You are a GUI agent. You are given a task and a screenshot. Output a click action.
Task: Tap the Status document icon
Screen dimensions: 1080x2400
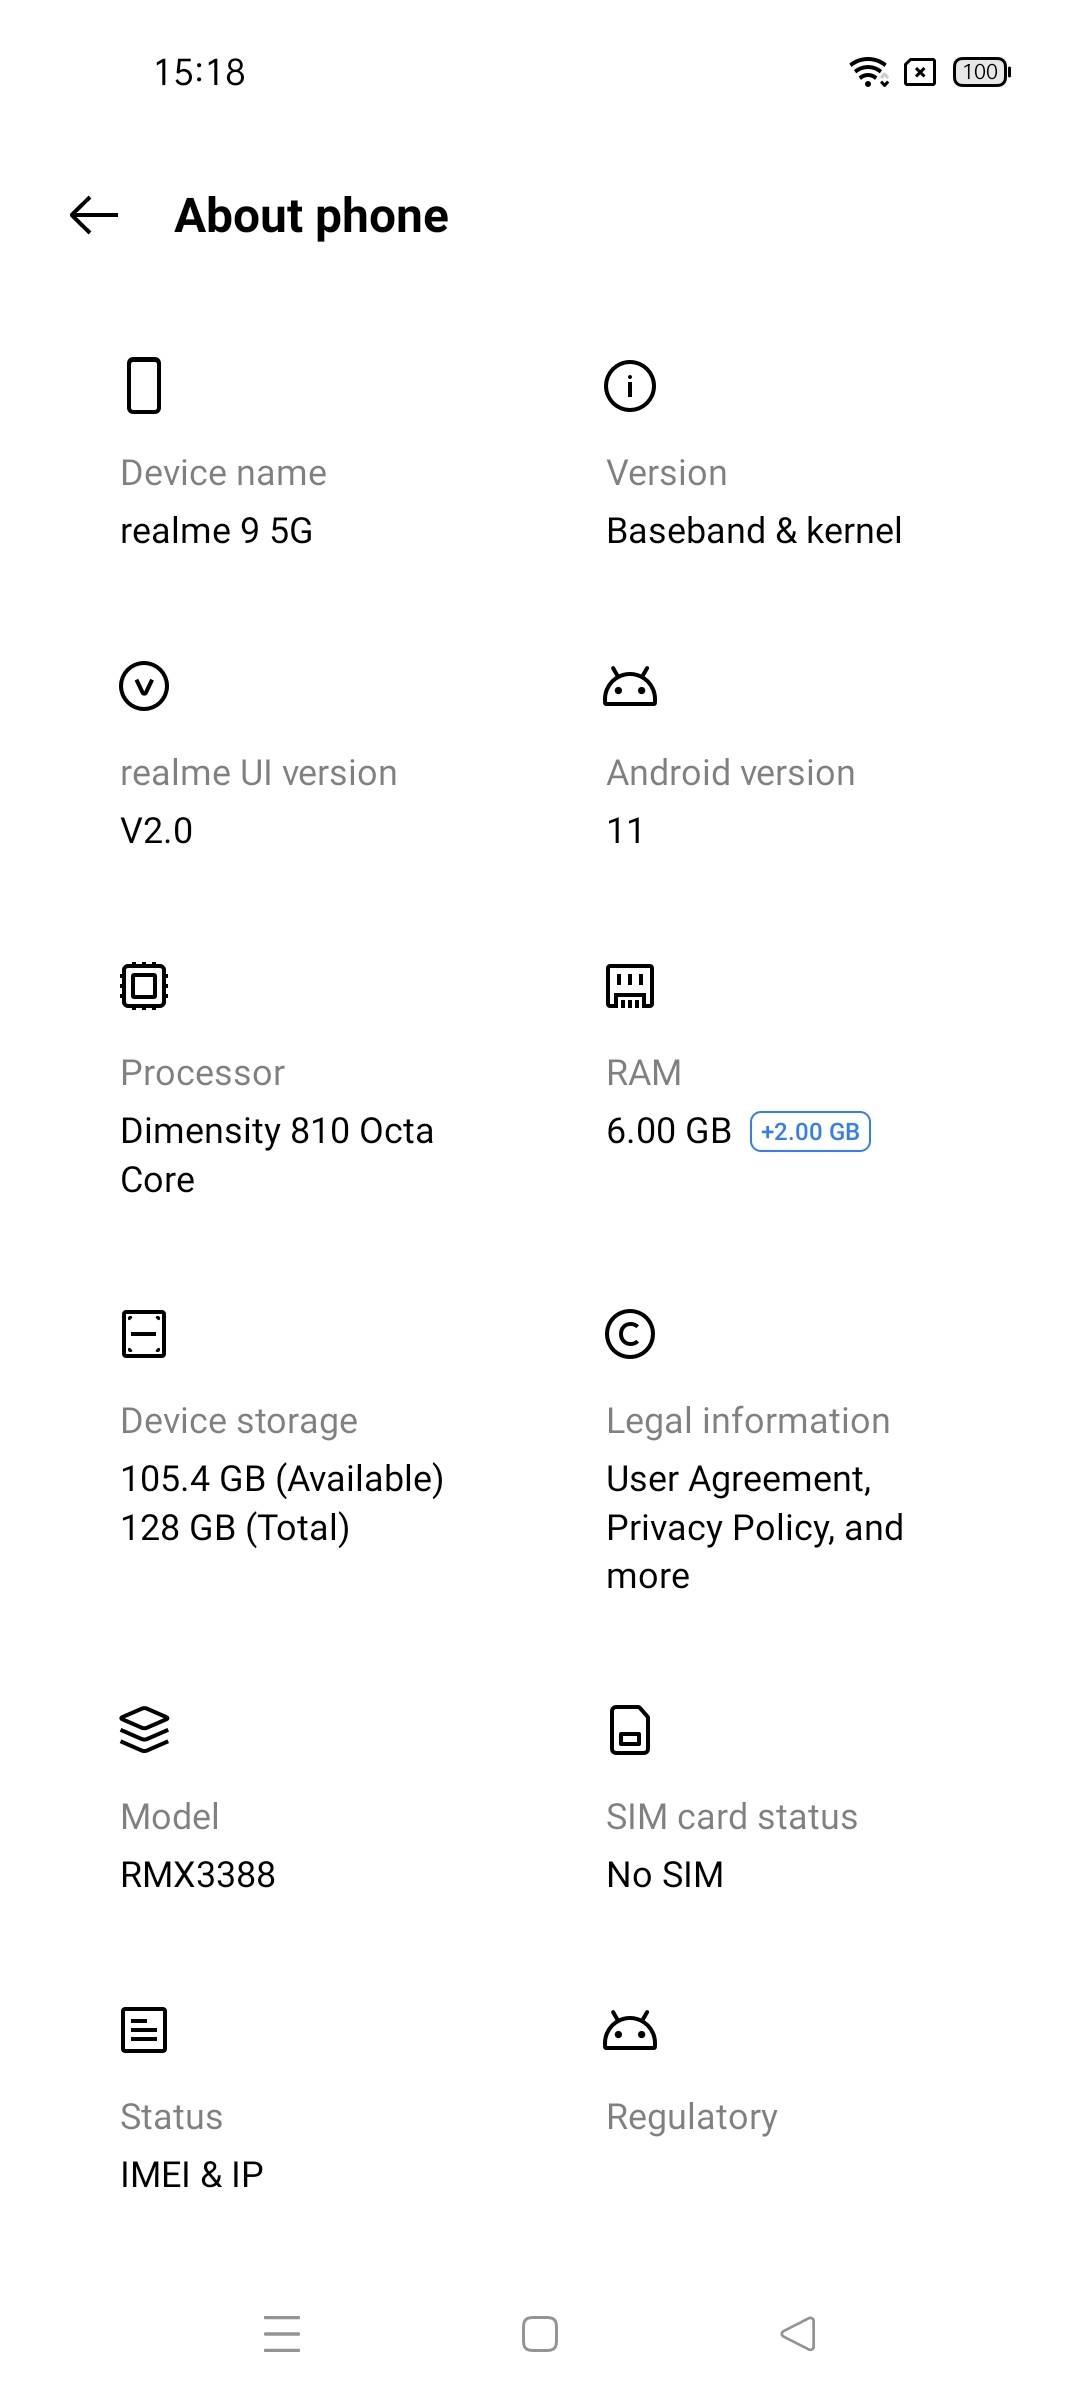(x=144, y=2030)
